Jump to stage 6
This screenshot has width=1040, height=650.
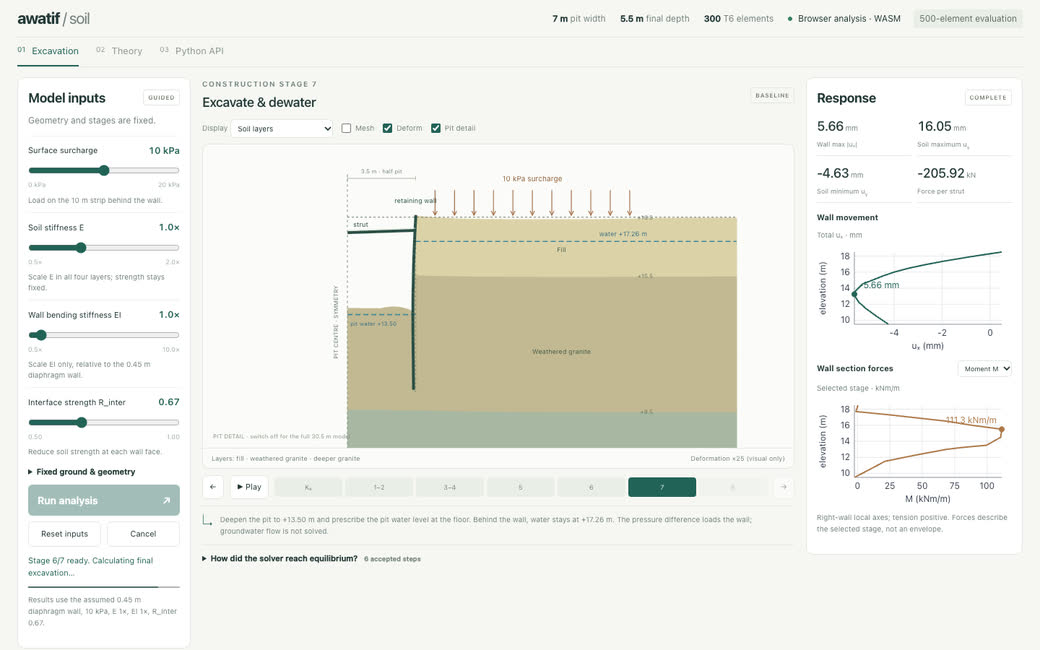coord(591,487)
